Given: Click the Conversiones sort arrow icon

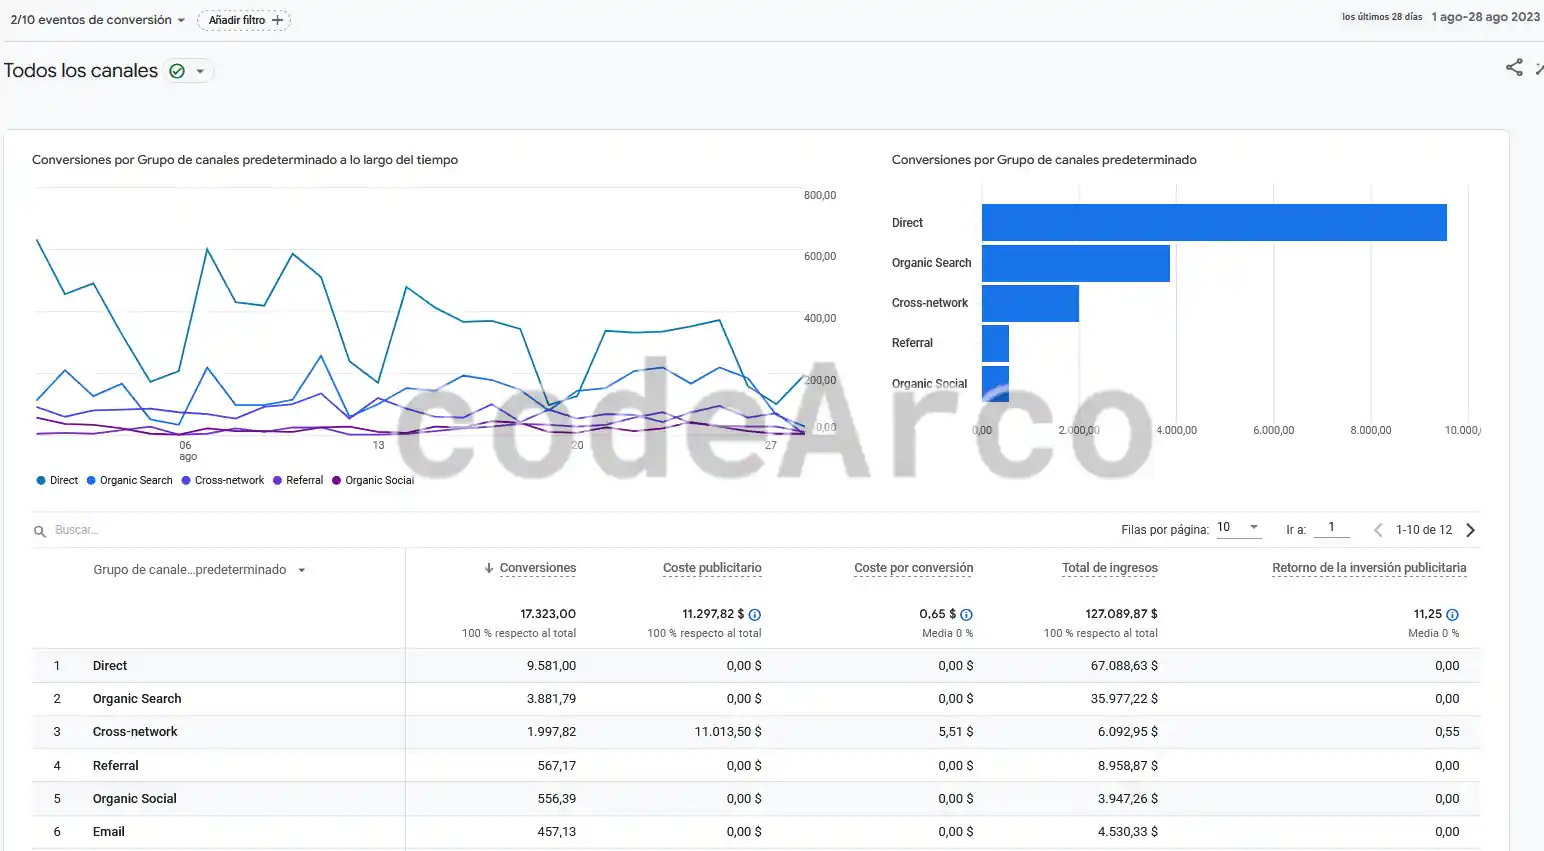Looking at the screenshot, I should click(489, 568).
